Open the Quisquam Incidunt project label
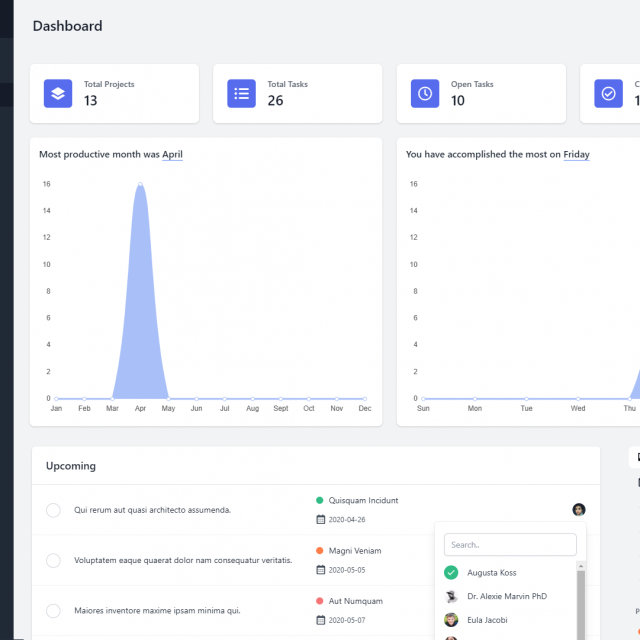The image size is (640, 640). point(363,500)
